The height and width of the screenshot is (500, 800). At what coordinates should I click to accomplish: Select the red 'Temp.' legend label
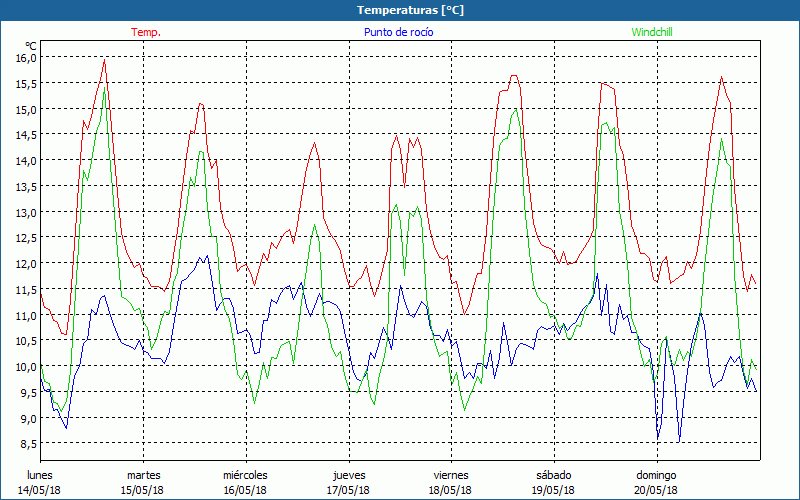(x=146, y=32)
